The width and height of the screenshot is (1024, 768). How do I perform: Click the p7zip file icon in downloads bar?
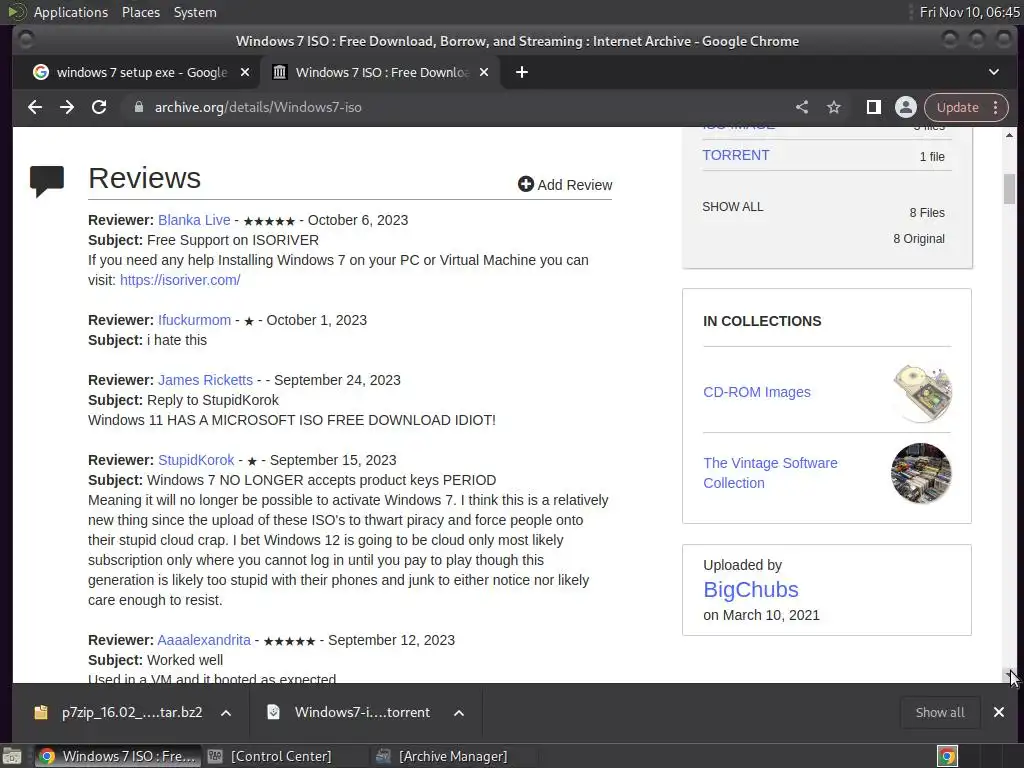[40, 712]
